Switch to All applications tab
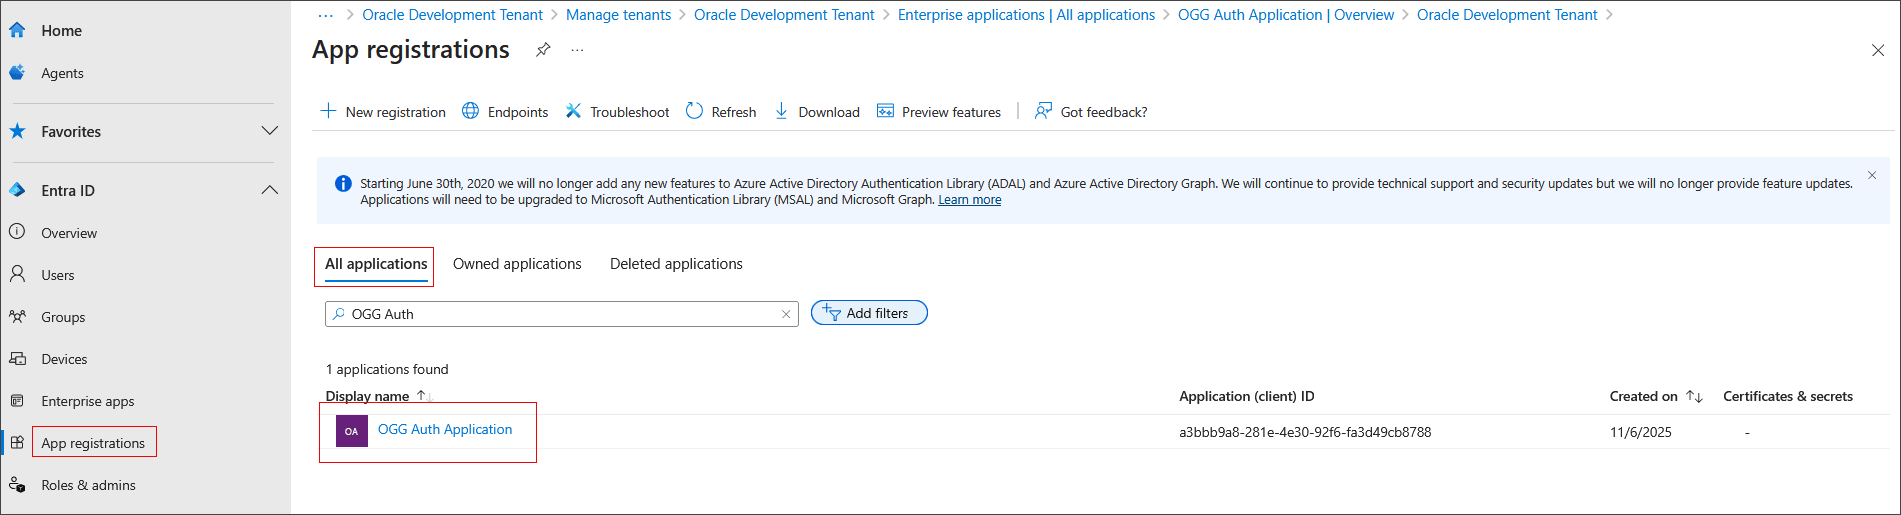This screenshot has height=515, width=1901. pyautogui.click(x=376, y=264)
